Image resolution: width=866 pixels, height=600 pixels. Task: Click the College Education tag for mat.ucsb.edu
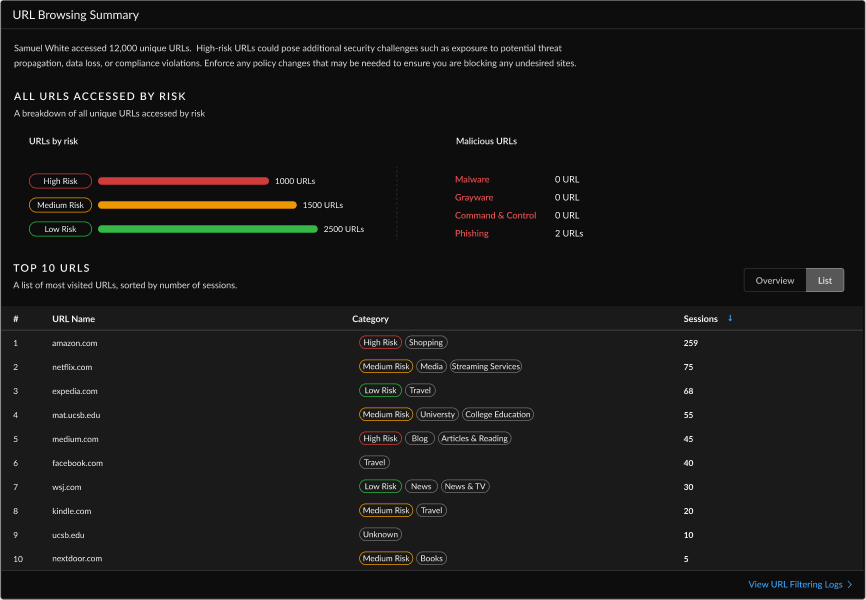pos(498,414)
